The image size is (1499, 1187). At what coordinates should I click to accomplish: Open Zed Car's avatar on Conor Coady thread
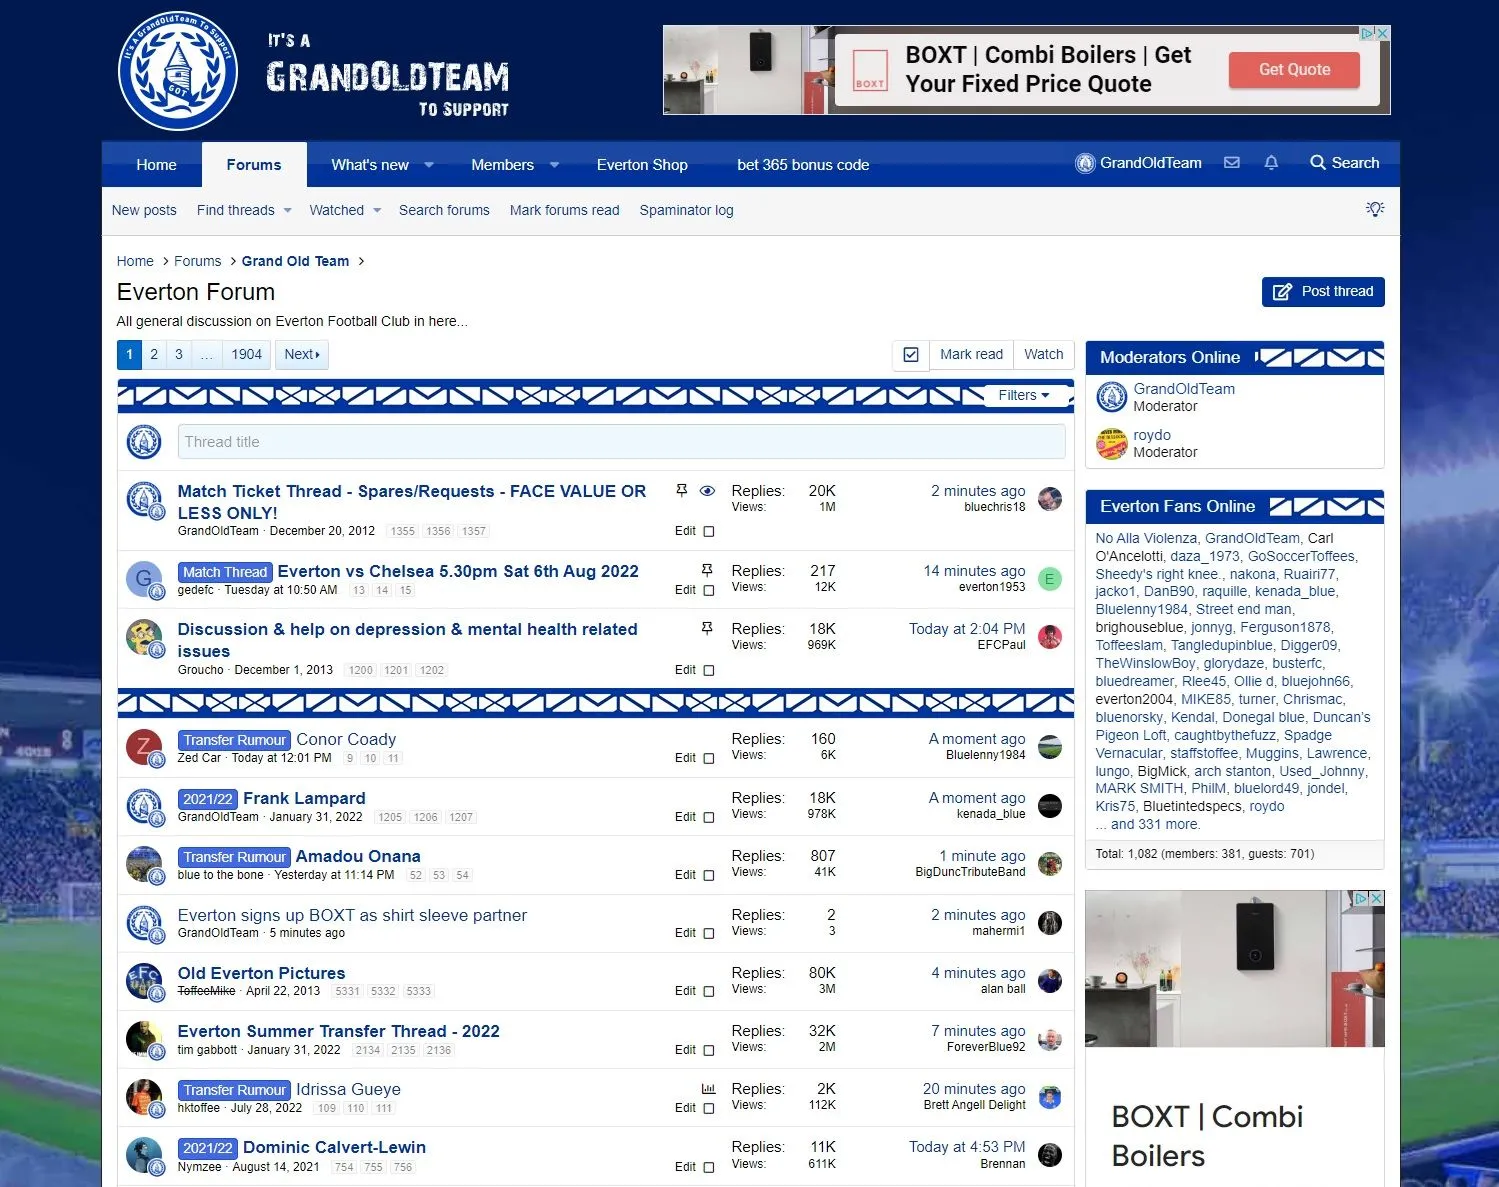144,747
